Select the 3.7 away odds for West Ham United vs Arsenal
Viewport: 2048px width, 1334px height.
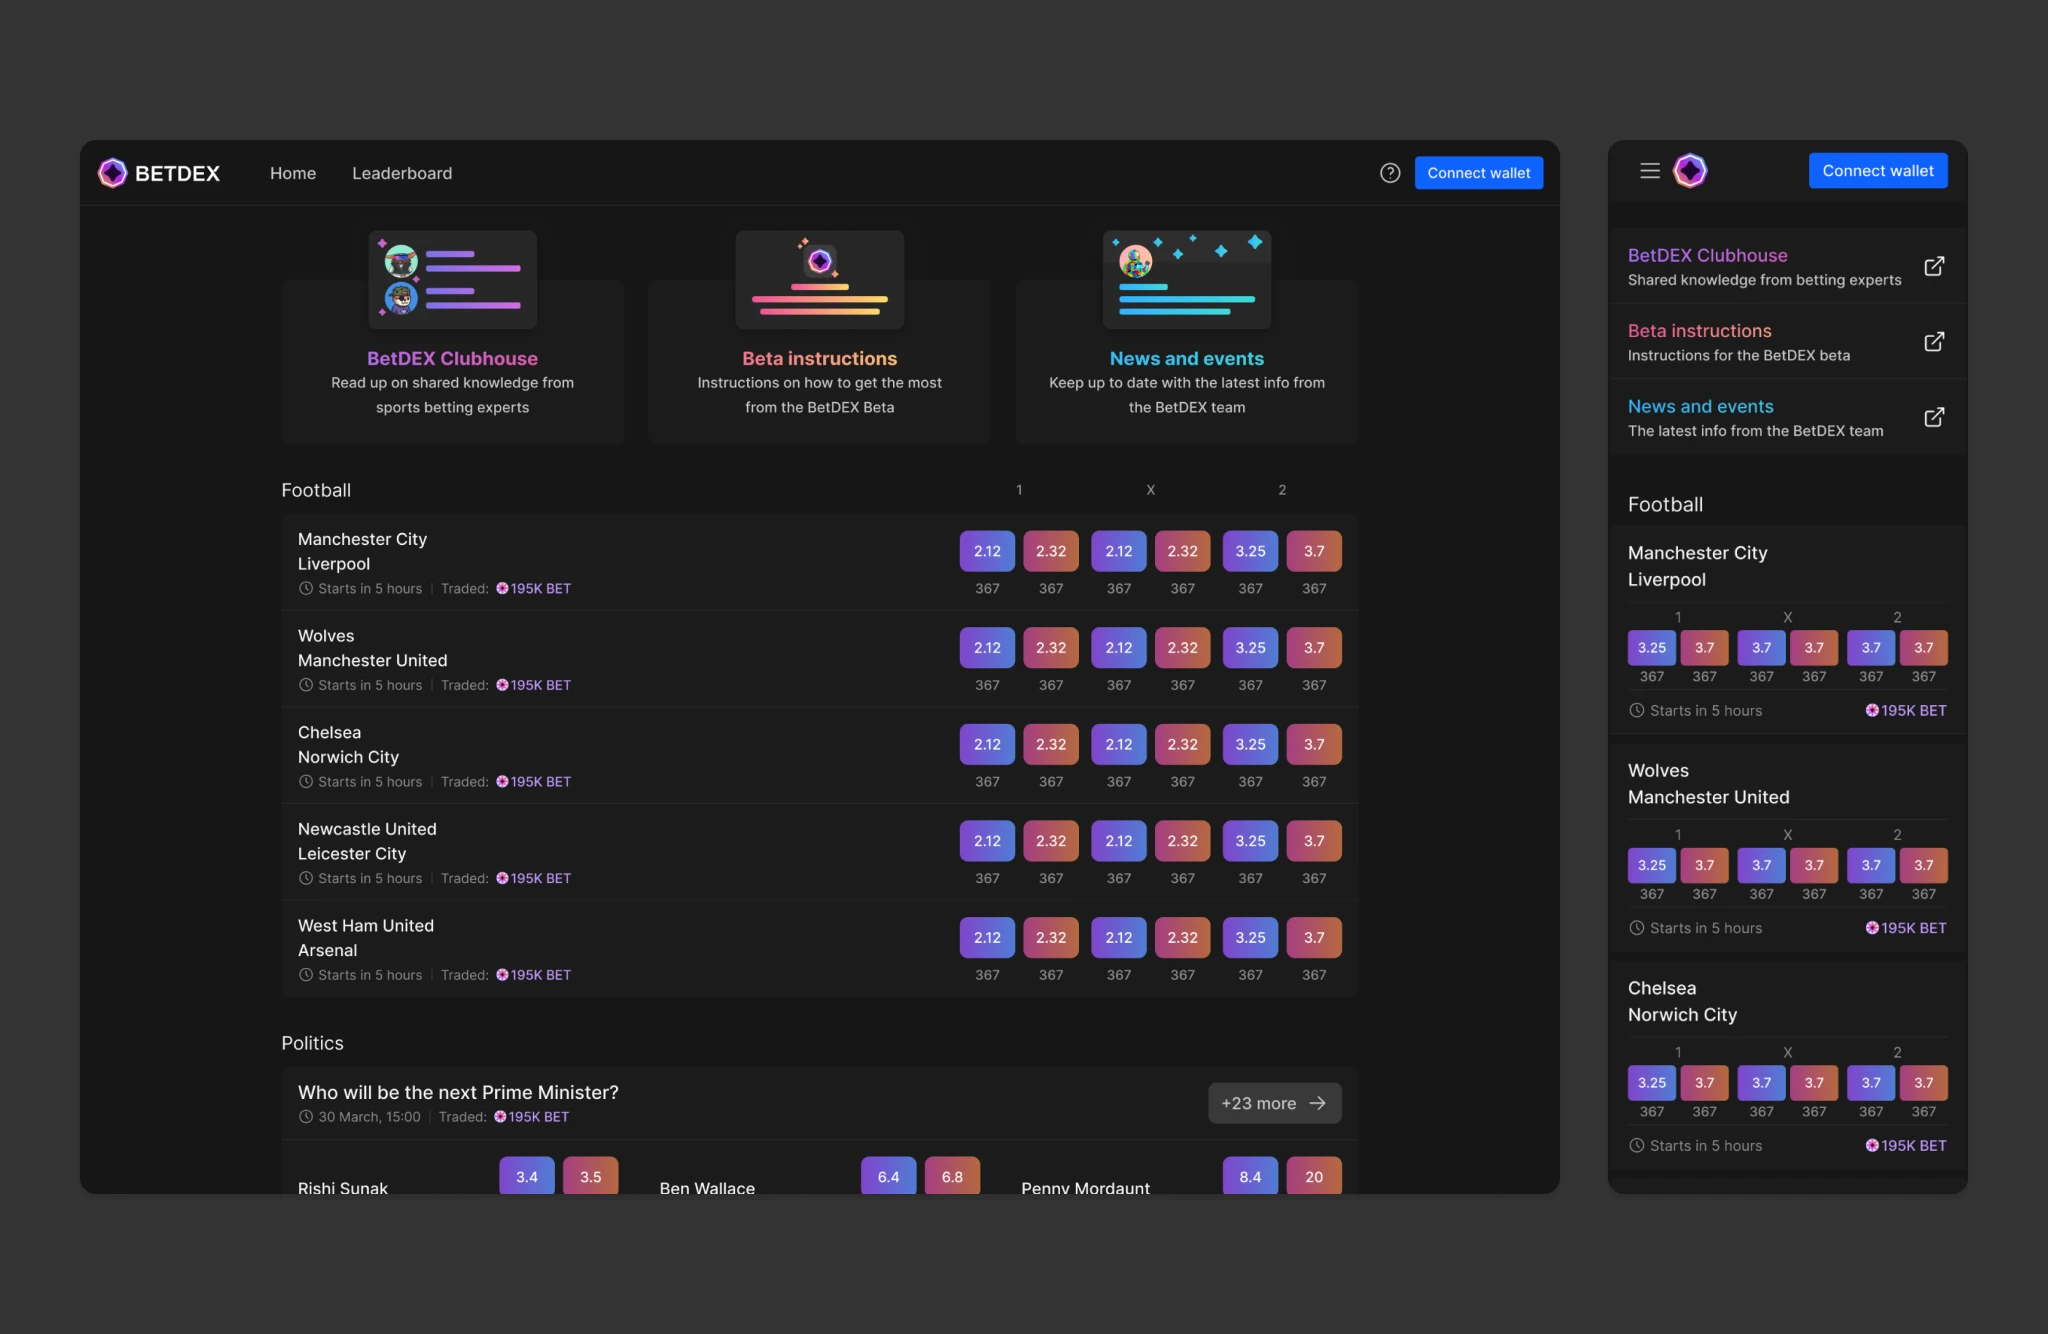pyautogui.click(x=1314, y=937)
